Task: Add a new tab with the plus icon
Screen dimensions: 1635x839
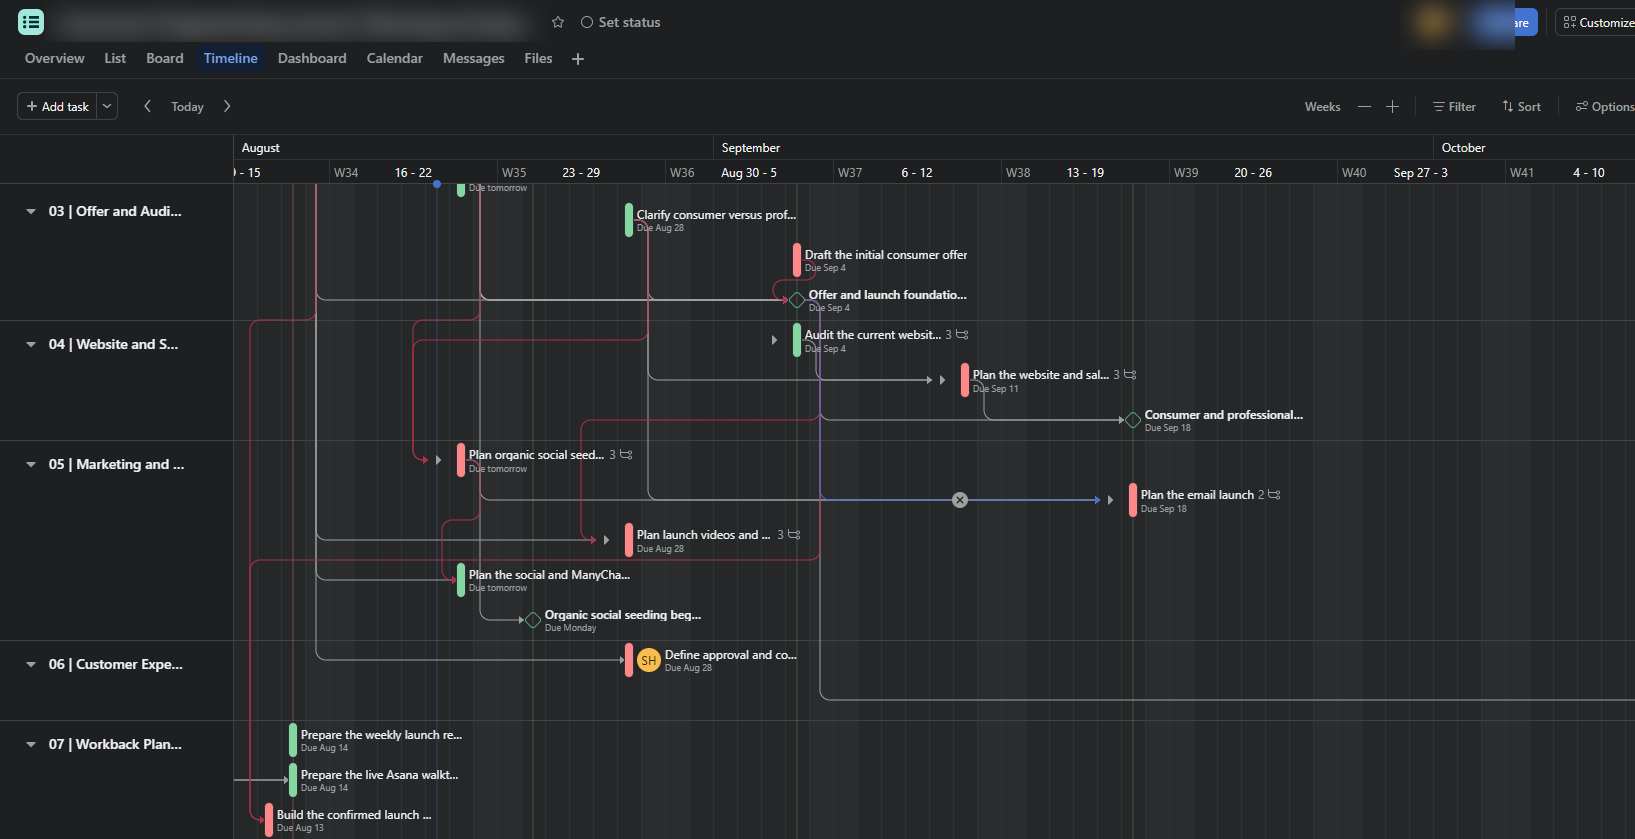Action: [x=578, y=59]
